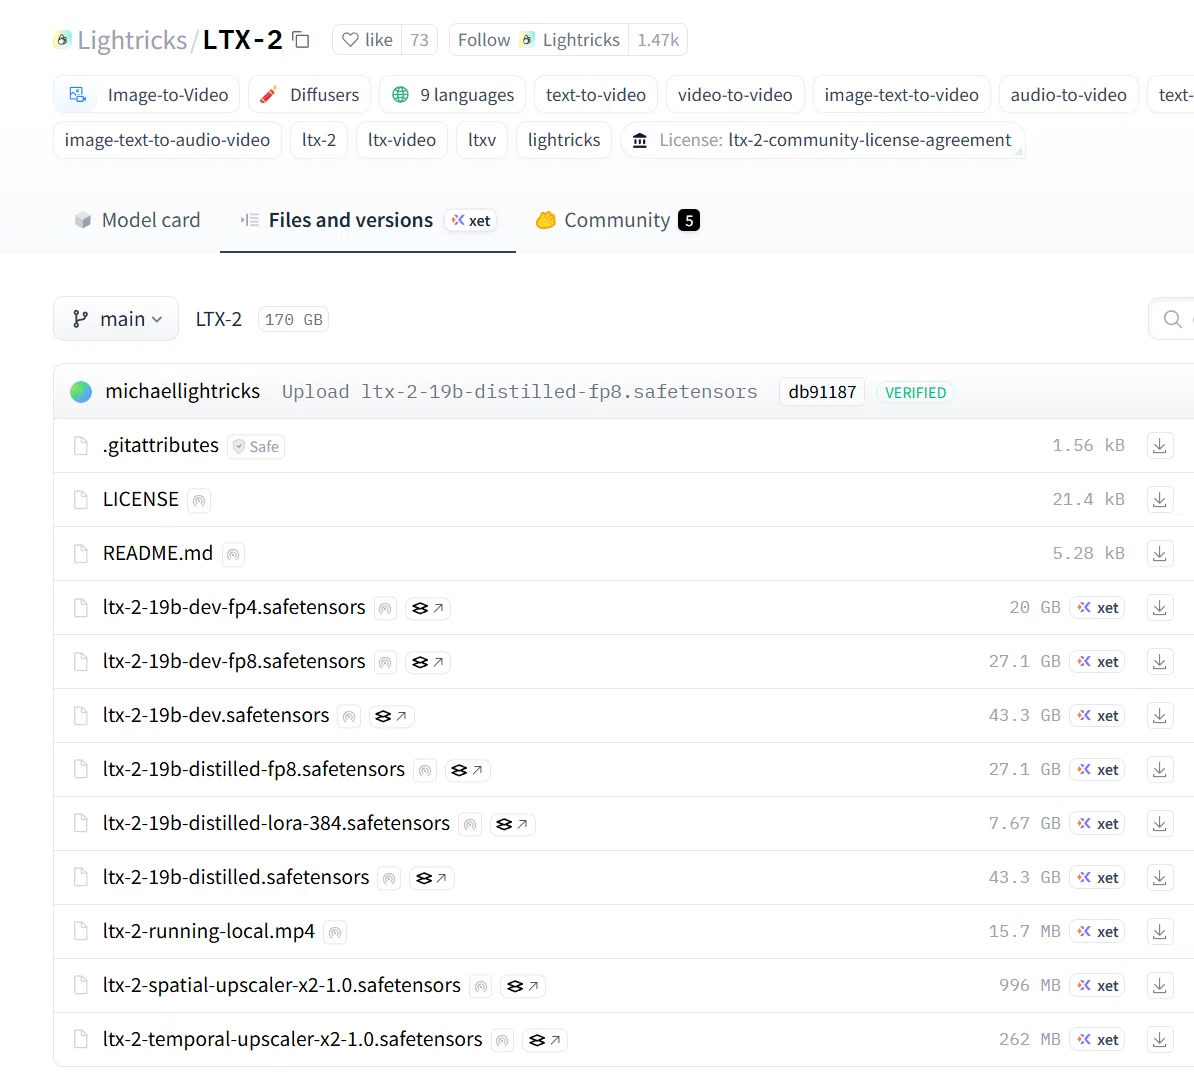This screenshot has width=1194, height=1085.
Task: Select the text-to-video tag
Action: click(595, 94)
